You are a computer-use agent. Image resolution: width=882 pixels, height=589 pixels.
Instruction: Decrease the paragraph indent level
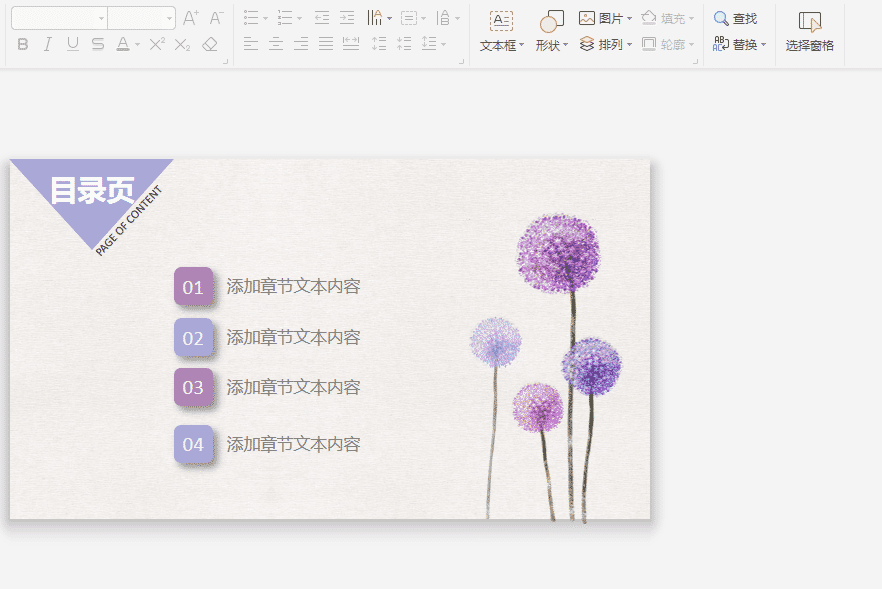pyautogui.click(x=322, y=19)
